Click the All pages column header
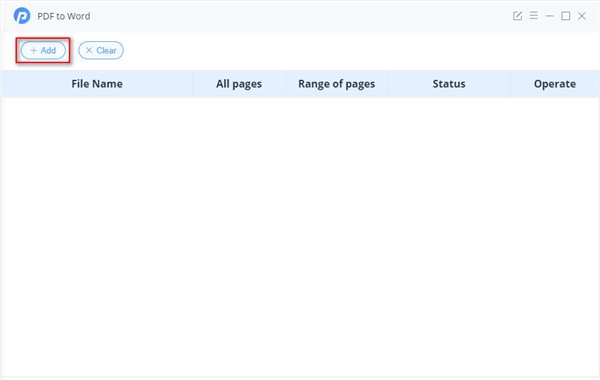This screenshot has width=600, height=380. point(239,84)
